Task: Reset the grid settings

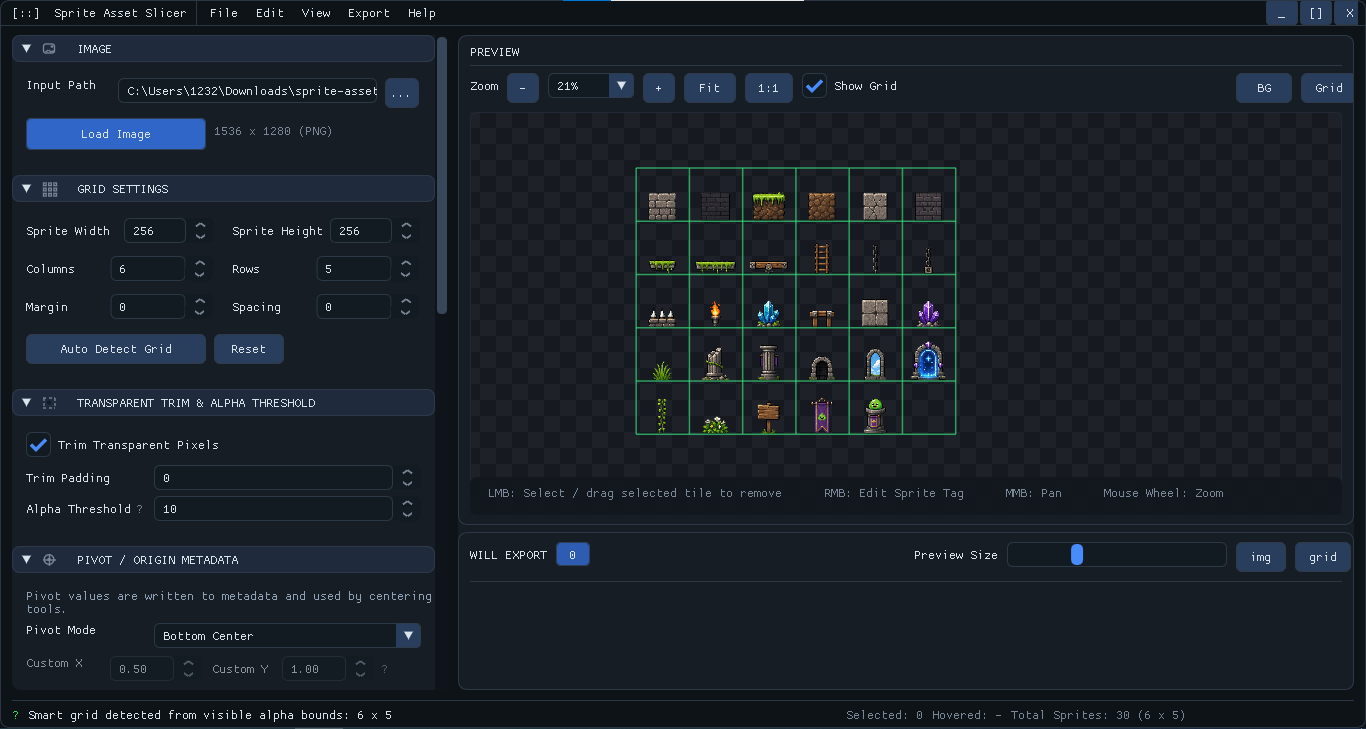Action: [248, 349]
